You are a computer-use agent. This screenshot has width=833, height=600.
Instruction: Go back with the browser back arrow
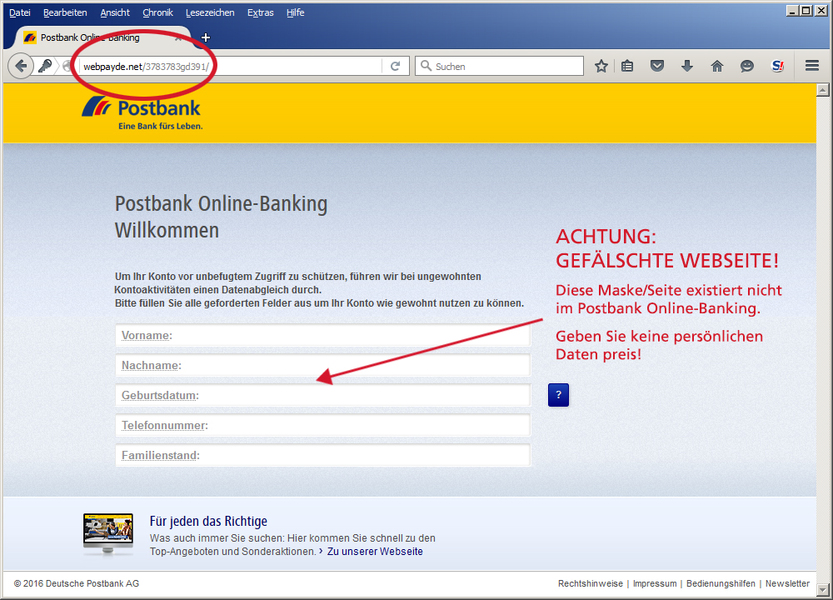coord(21,66)
